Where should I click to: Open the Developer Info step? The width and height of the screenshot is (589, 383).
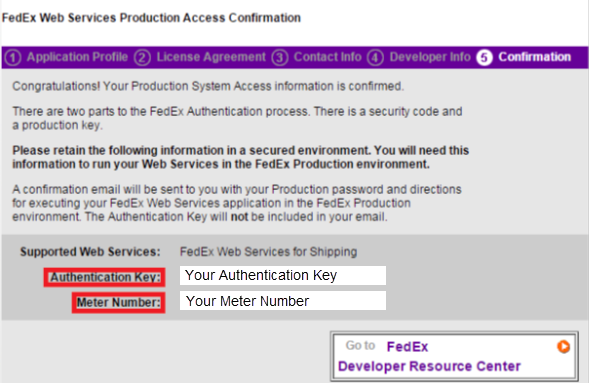pos(430,57)
